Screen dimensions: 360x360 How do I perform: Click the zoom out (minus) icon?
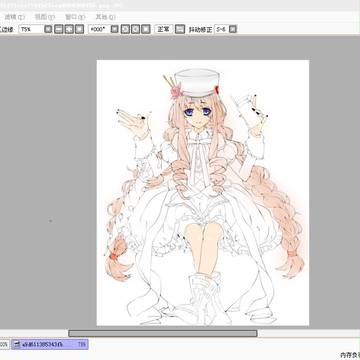tap(59, 29)
